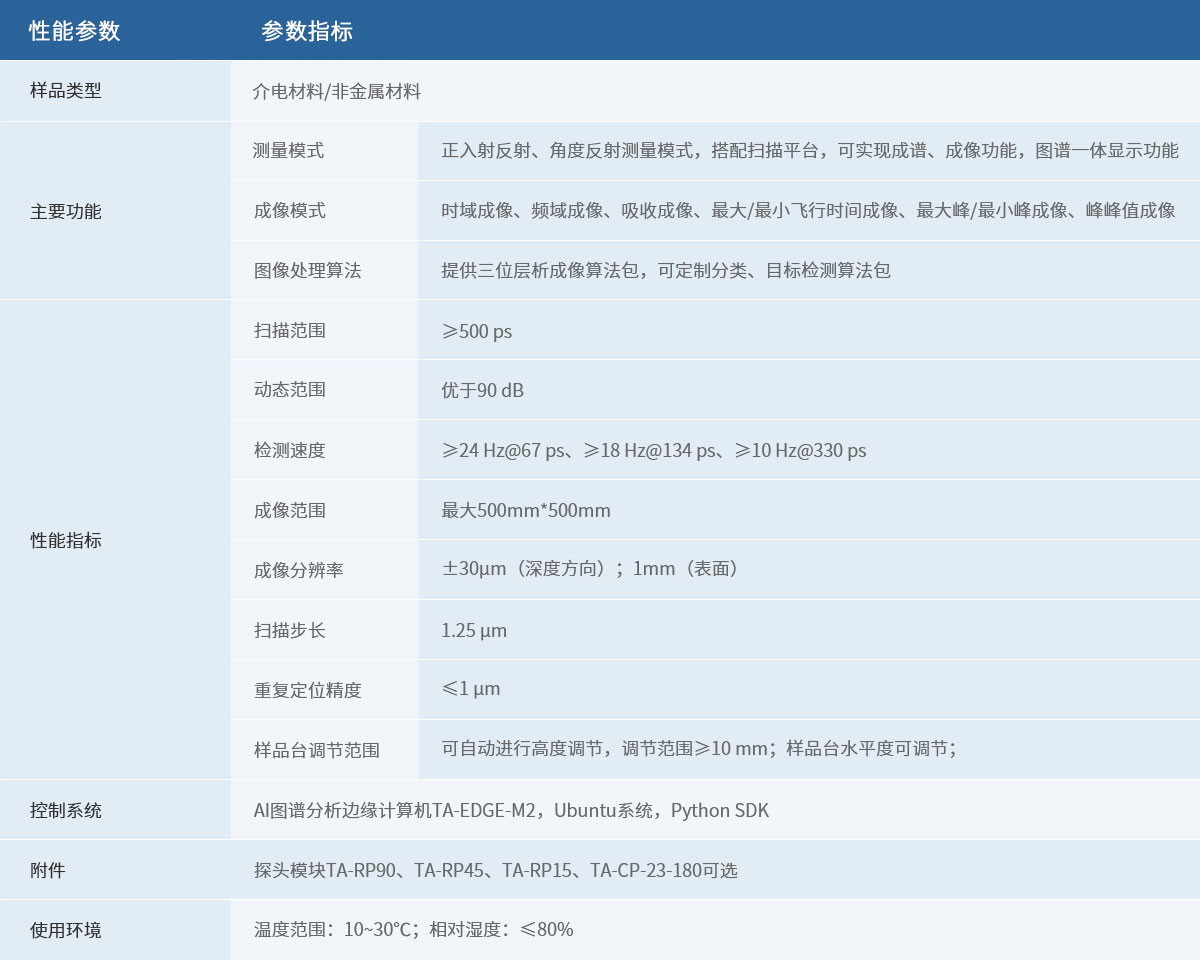Select the 重复定位精度 parameter label

[307, 690]
